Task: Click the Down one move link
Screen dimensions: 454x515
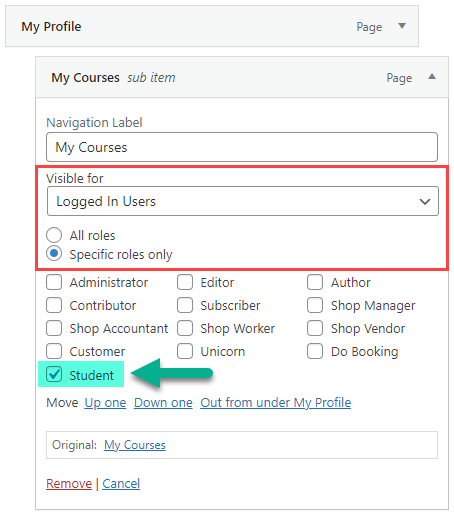Action: pos(163,403)
